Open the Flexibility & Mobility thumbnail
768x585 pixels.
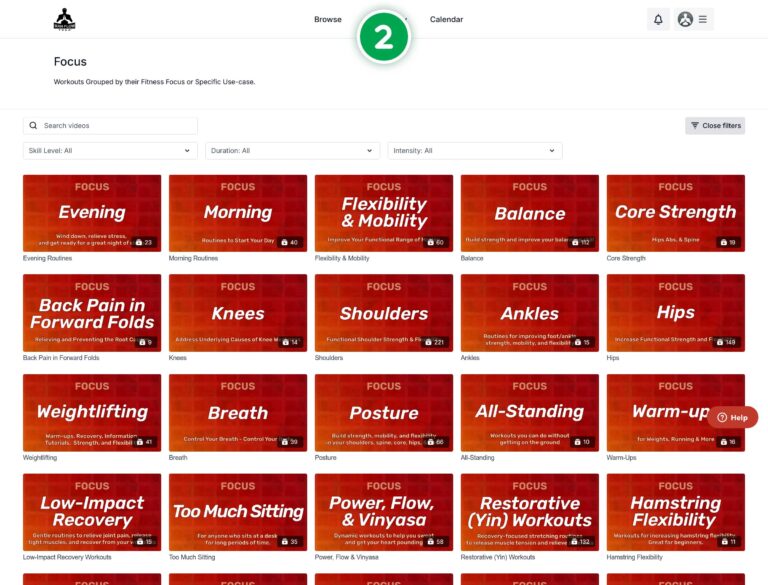[x=384, y=213]
